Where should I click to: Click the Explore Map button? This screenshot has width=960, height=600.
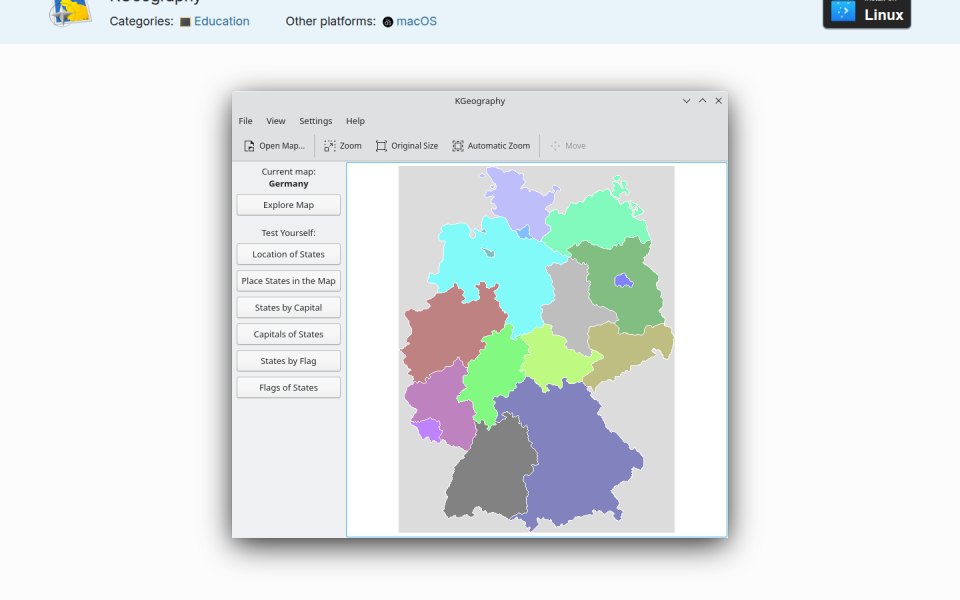pyautogui.click(x=288, y=205)
